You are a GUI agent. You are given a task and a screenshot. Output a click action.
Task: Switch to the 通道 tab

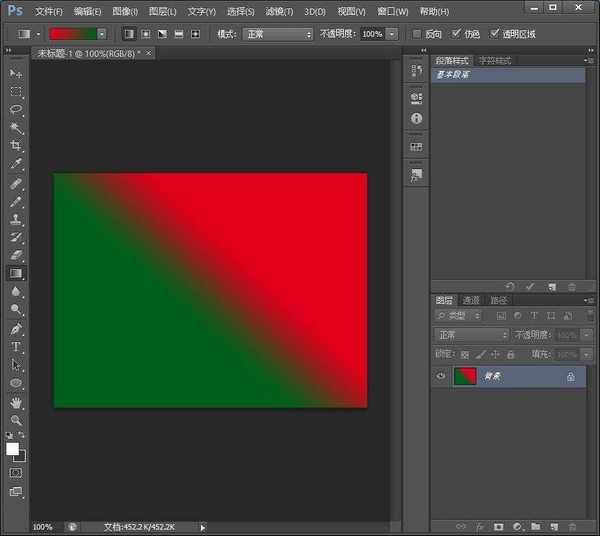pyautogui.click(x=471, y=300)
